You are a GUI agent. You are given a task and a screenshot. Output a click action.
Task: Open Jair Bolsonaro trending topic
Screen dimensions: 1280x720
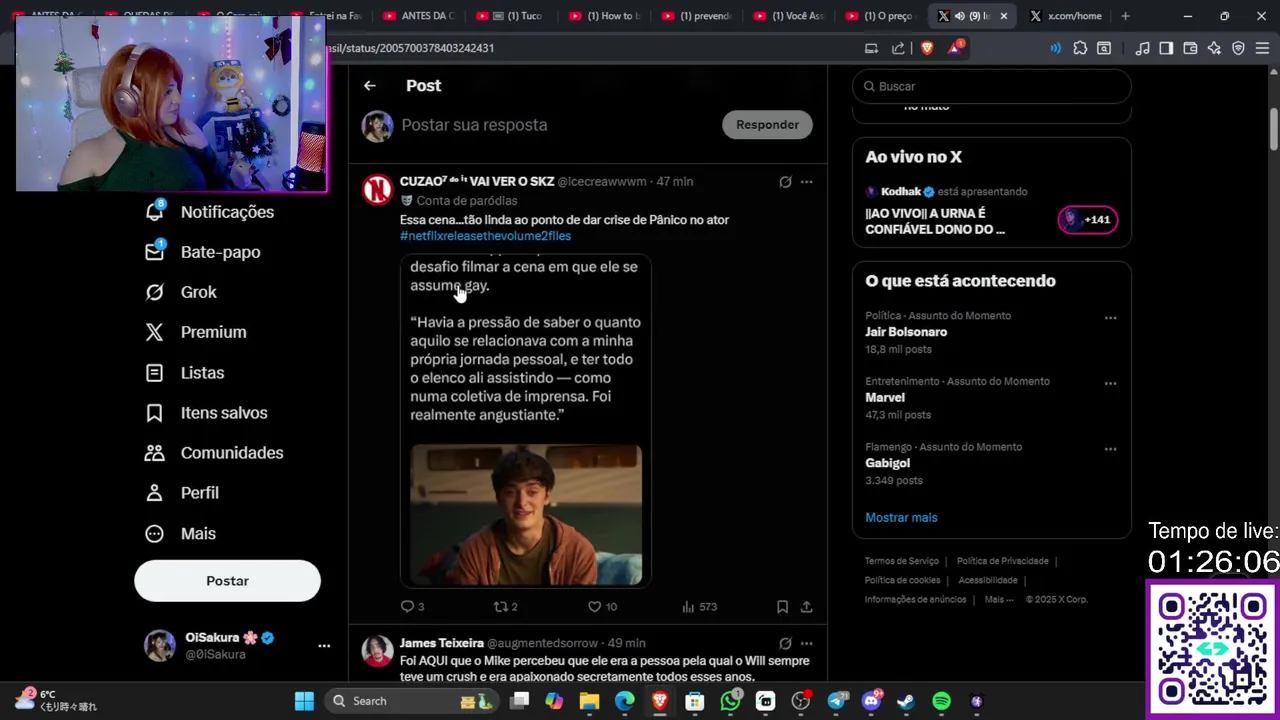coord(991,333)
